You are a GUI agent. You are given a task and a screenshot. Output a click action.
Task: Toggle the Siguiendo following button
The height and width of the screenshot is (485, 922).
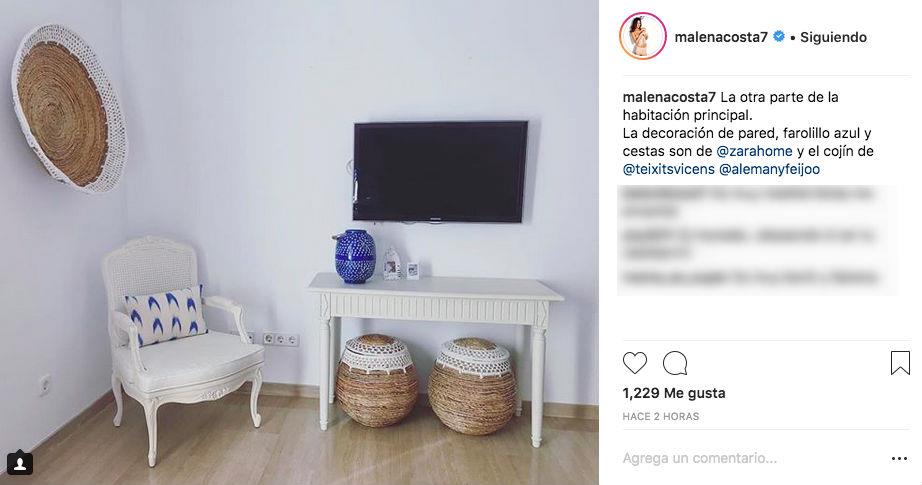click(x=833, y=37)
